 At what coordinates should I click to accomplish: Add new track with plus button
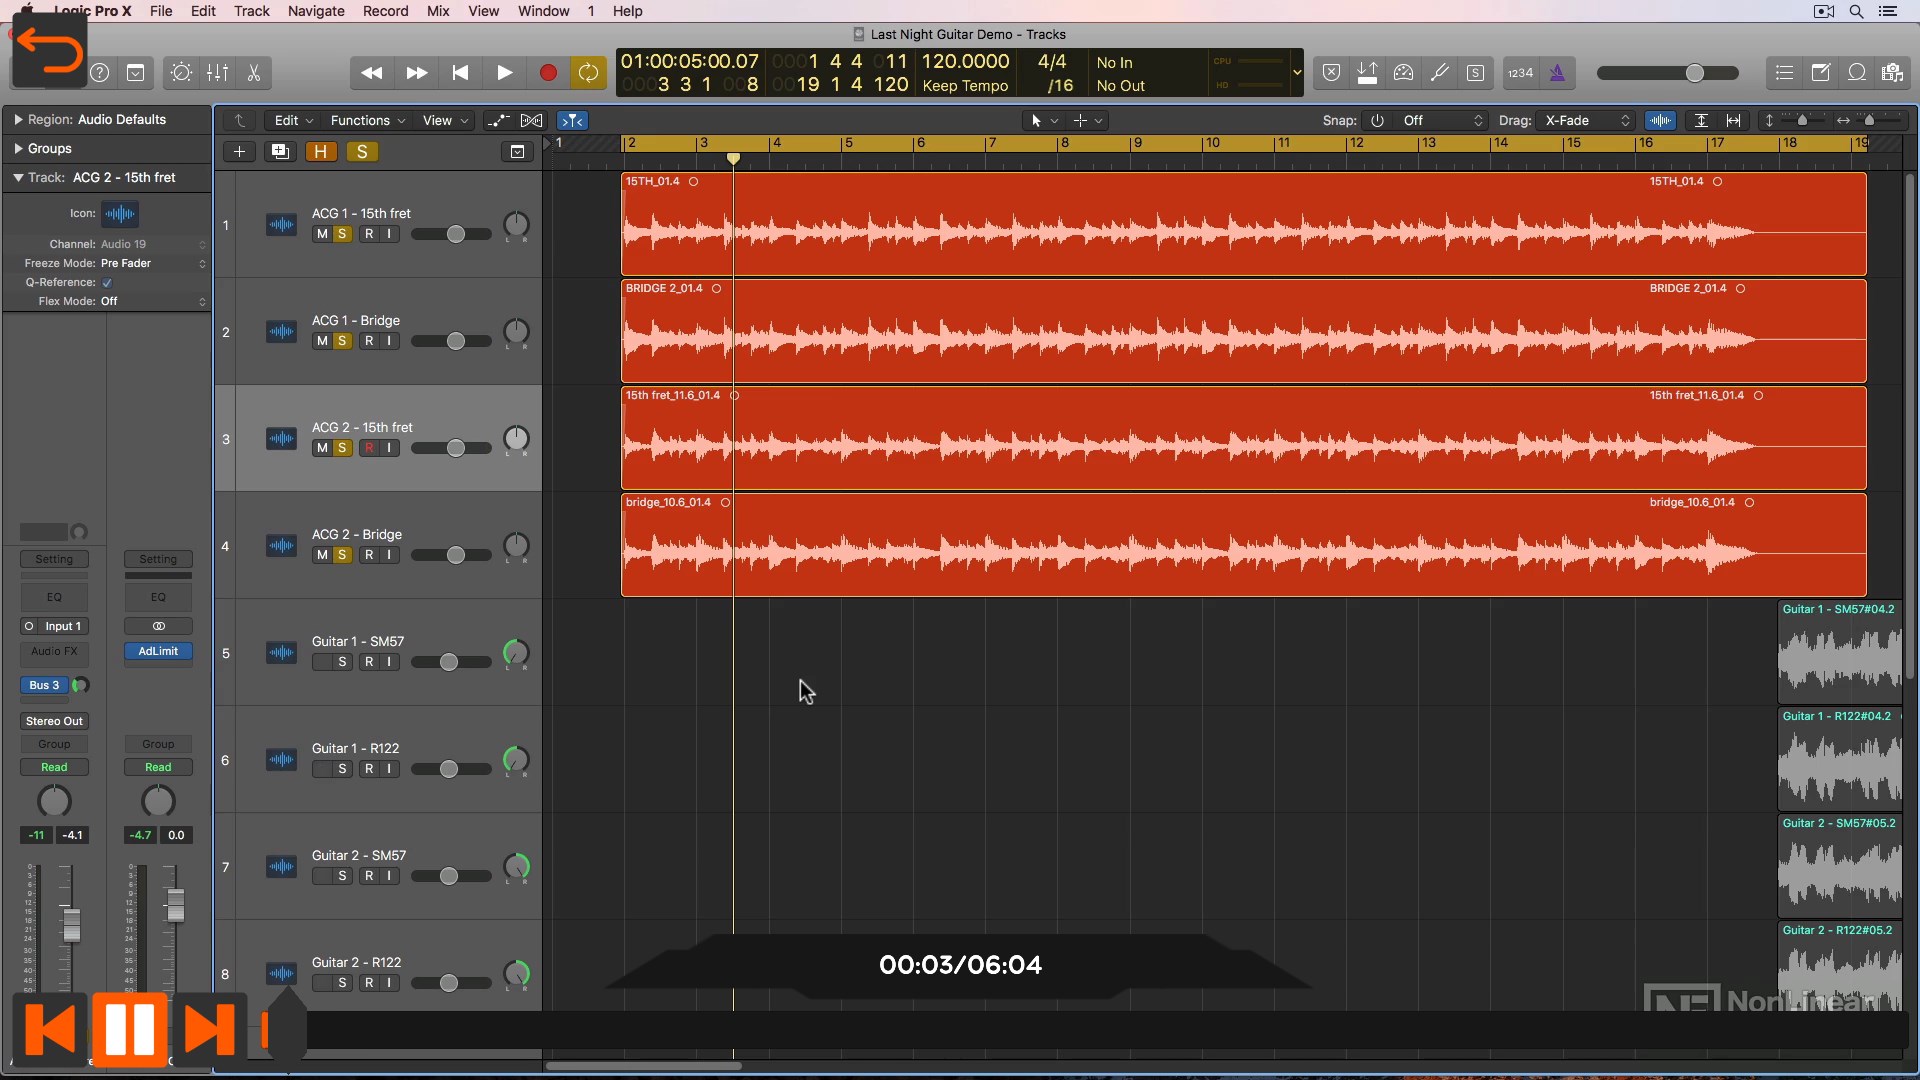(239, 152)
